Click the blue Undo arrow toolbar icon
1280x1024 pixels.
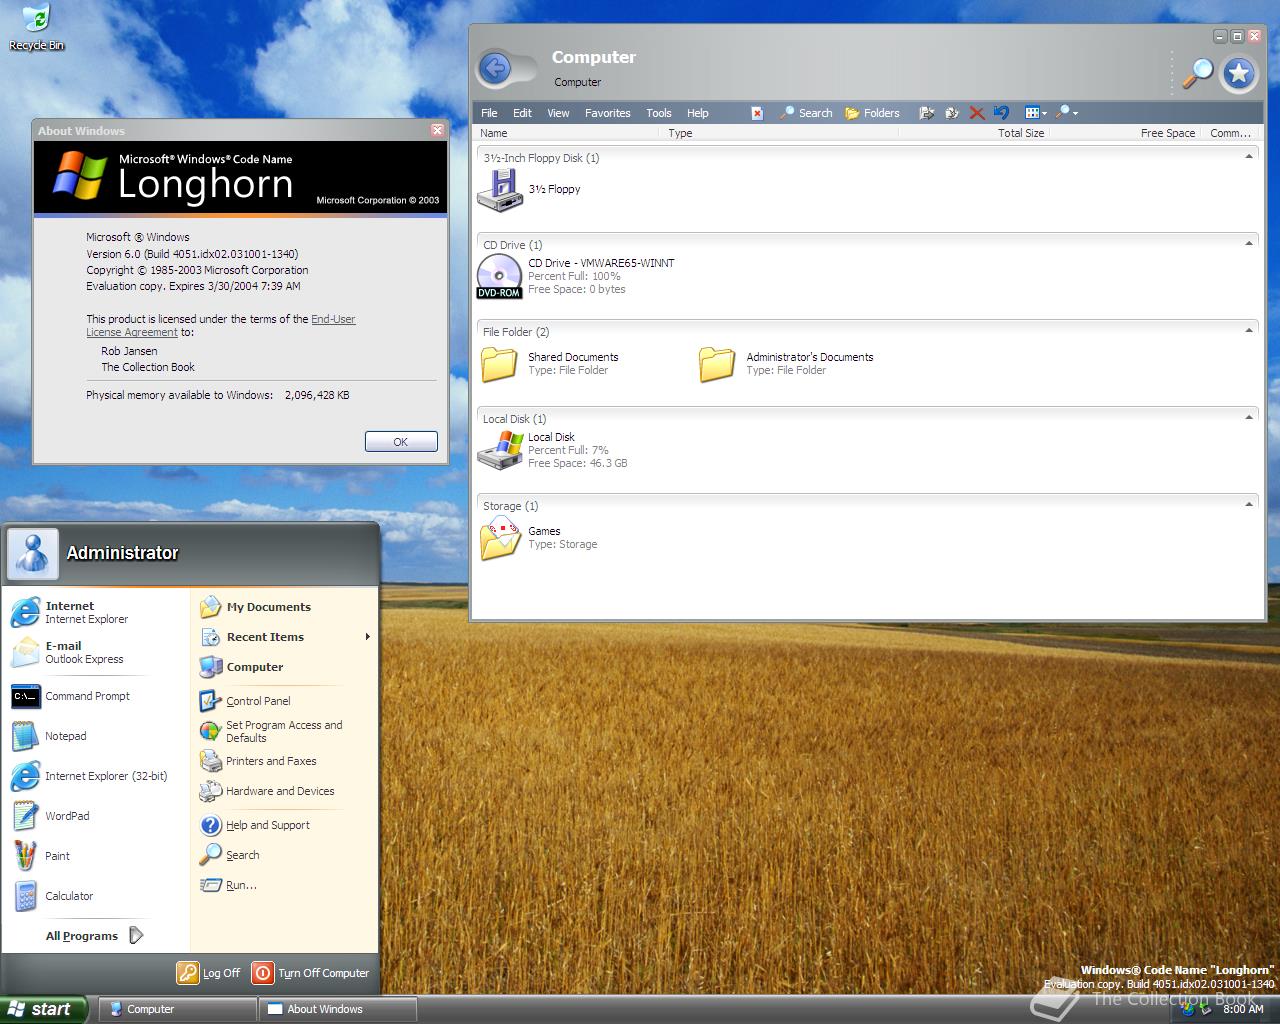tap(1001, 113)
